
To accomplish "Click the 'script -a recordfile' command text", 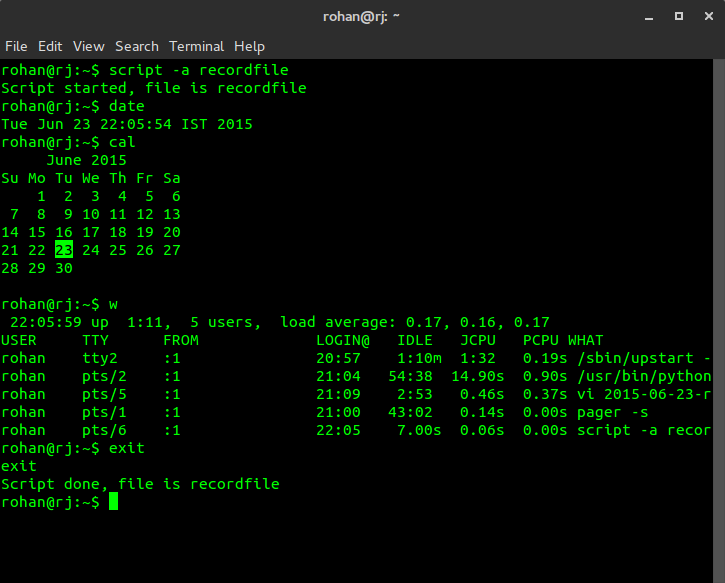I will tap(199, 70).
